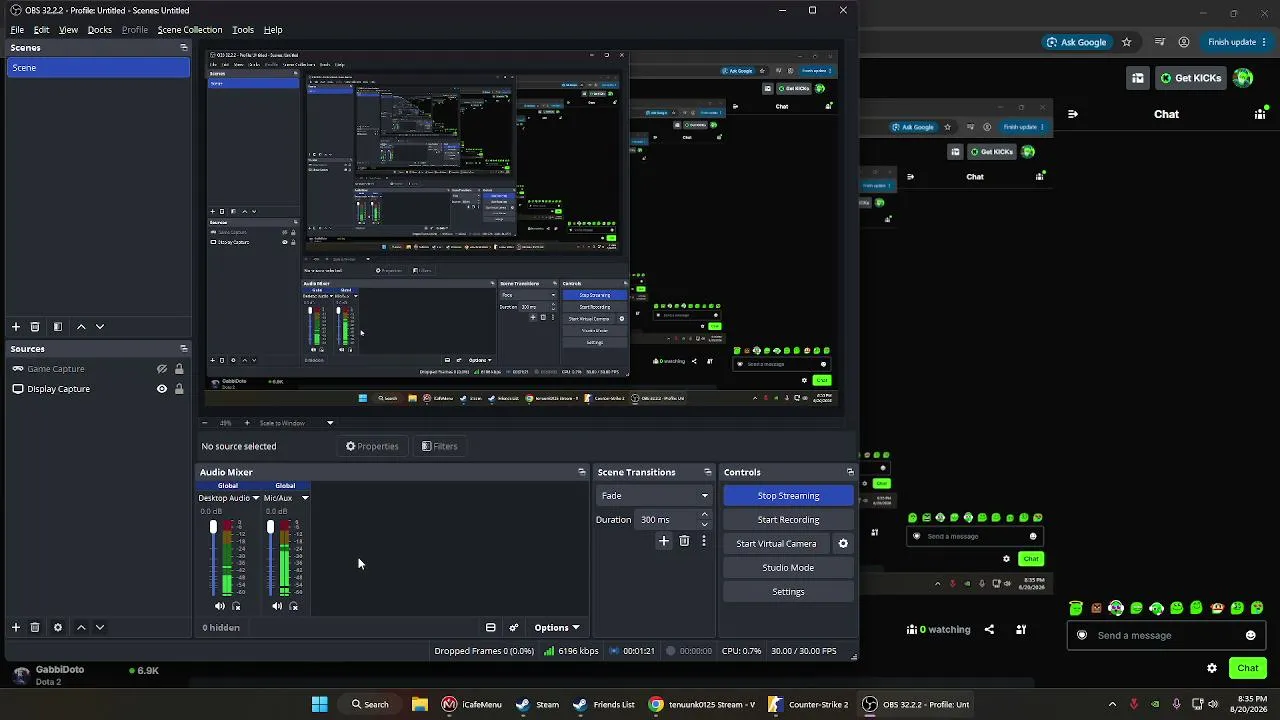1280x720 pixels.
Task: Click the Game Capture lock icon
Action: pyautogui.click(x=179, y=369)
